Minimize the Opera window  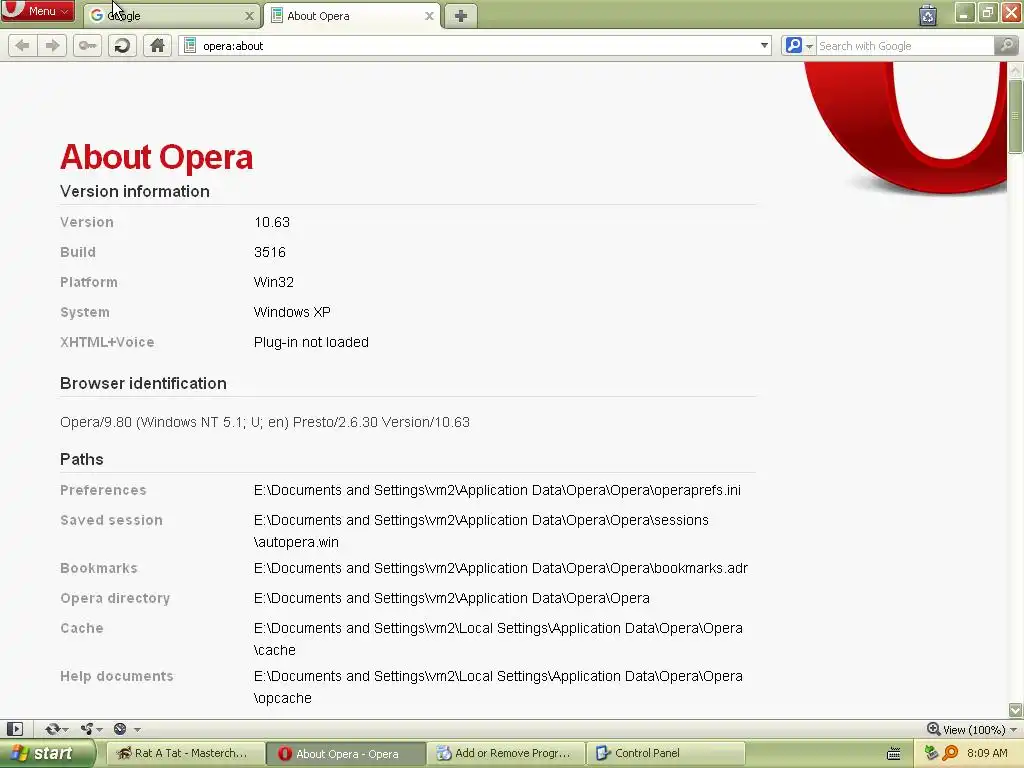965,13
